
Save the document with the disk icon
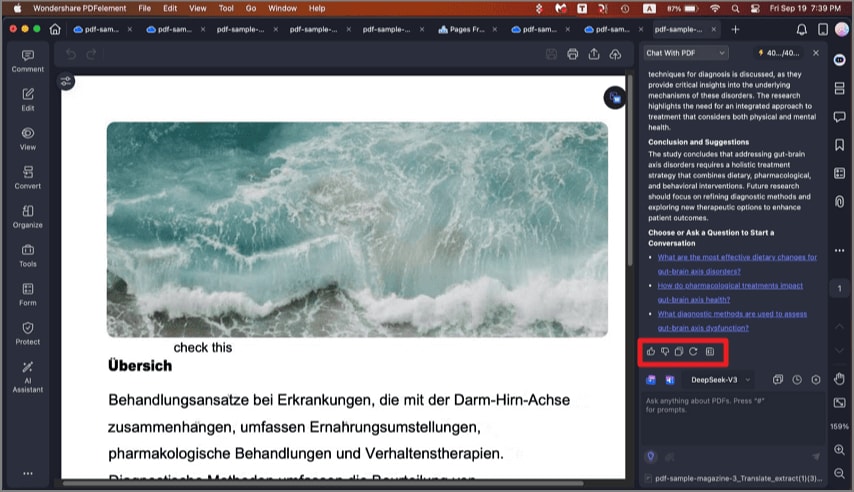(551, 54)
